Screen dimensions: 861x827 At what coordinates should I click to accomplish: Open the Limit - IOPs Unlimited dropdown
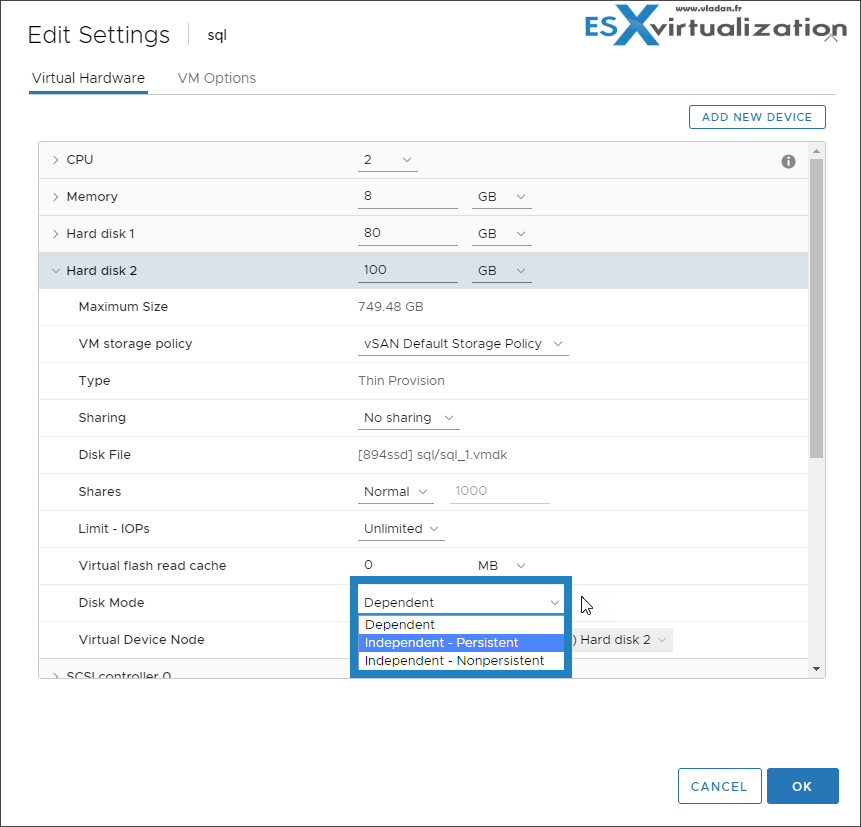pos(401,529)
